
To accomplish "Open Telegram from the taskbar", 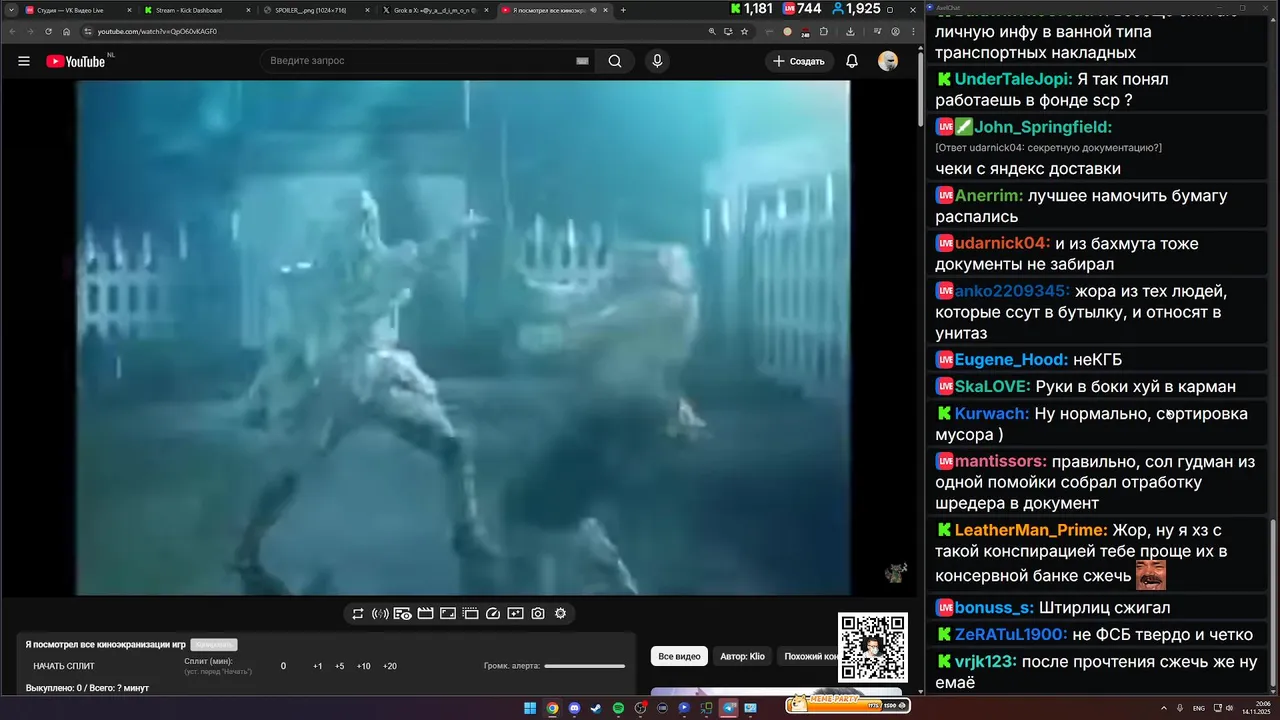I will 729,708.
